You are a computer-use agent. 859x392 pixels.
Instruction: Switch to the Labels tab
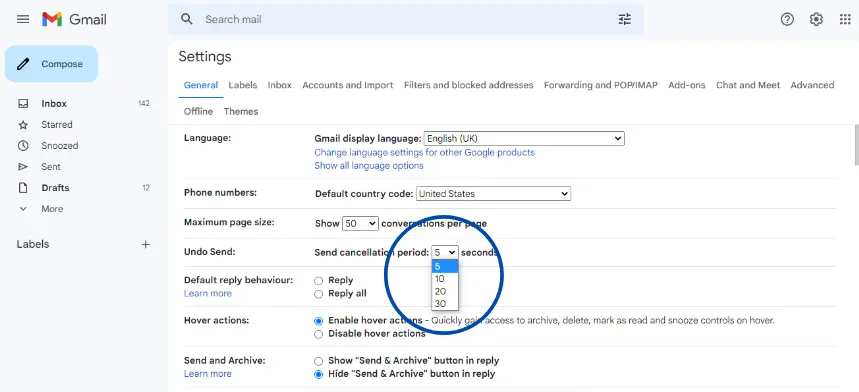coord(243,85)
